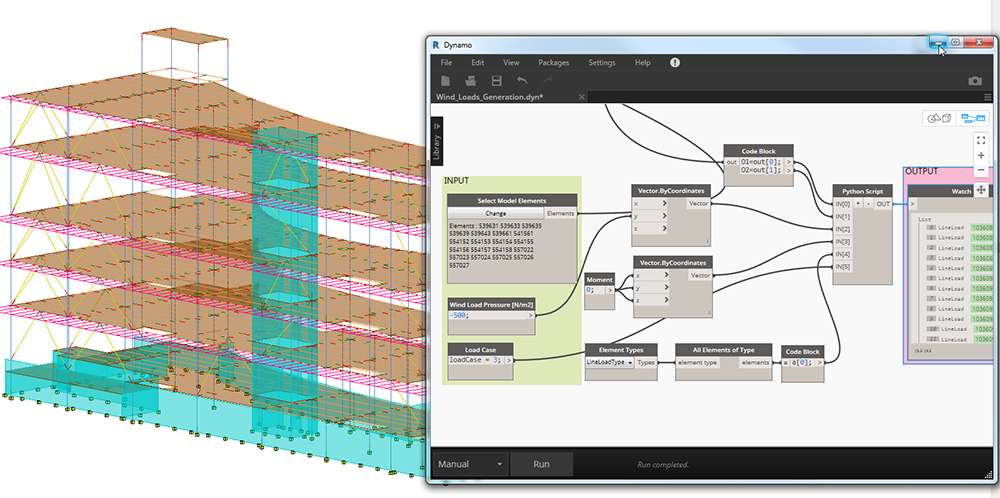Click the zoom to fit icon
This screenshot has width=1000, height=498.
click(981, 140)
